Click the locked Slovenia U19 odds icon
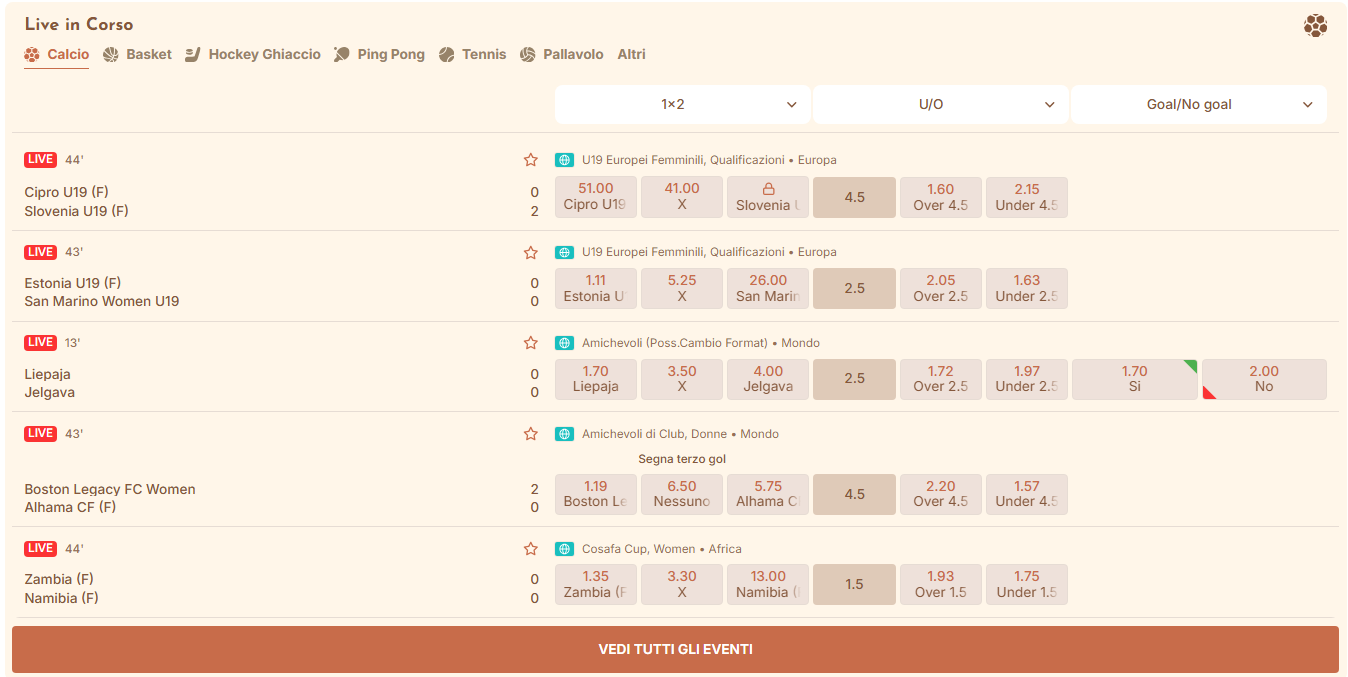1348x677 pixels. tap(768, 189)
